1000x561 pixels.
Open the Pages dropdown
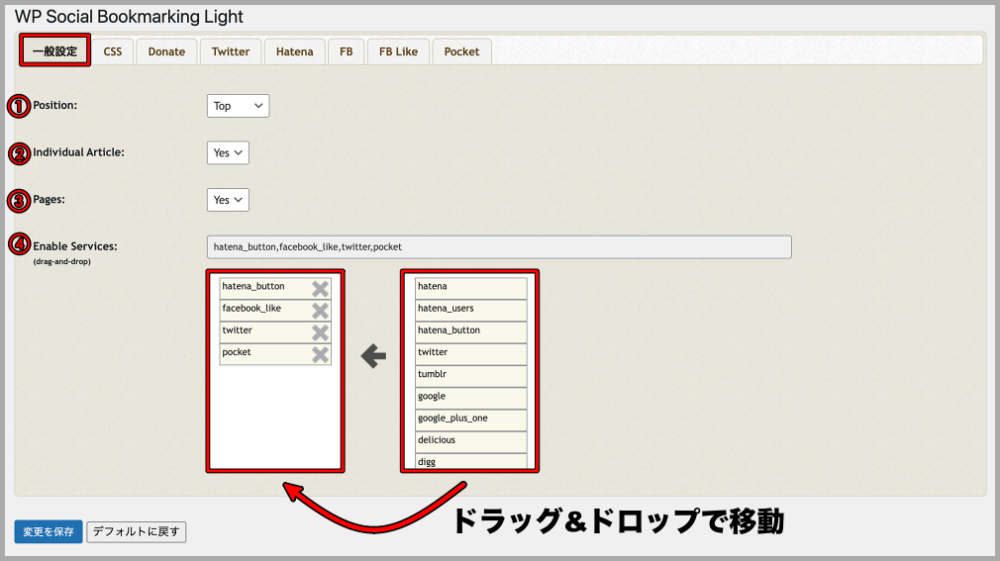coord(228,200)
